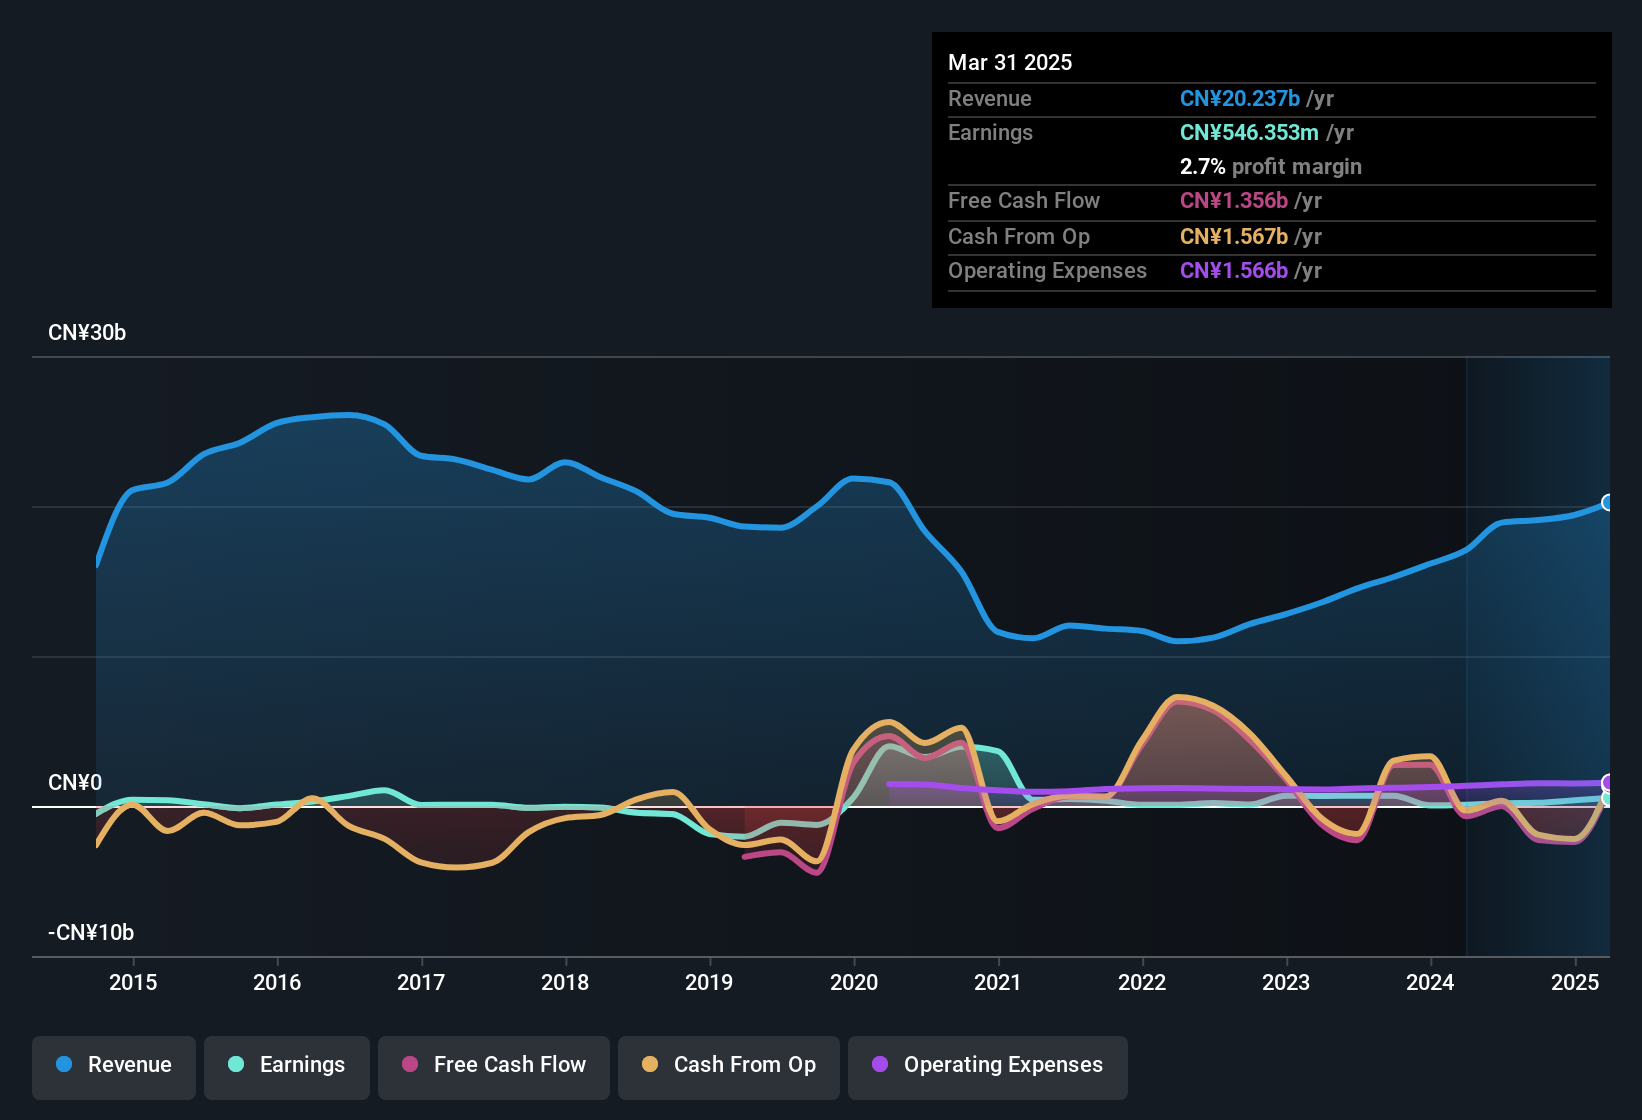The image size is (1642, 1120).
Task: Select the Revenue endpoint marker on the chart
Action: coord(1608,503)
